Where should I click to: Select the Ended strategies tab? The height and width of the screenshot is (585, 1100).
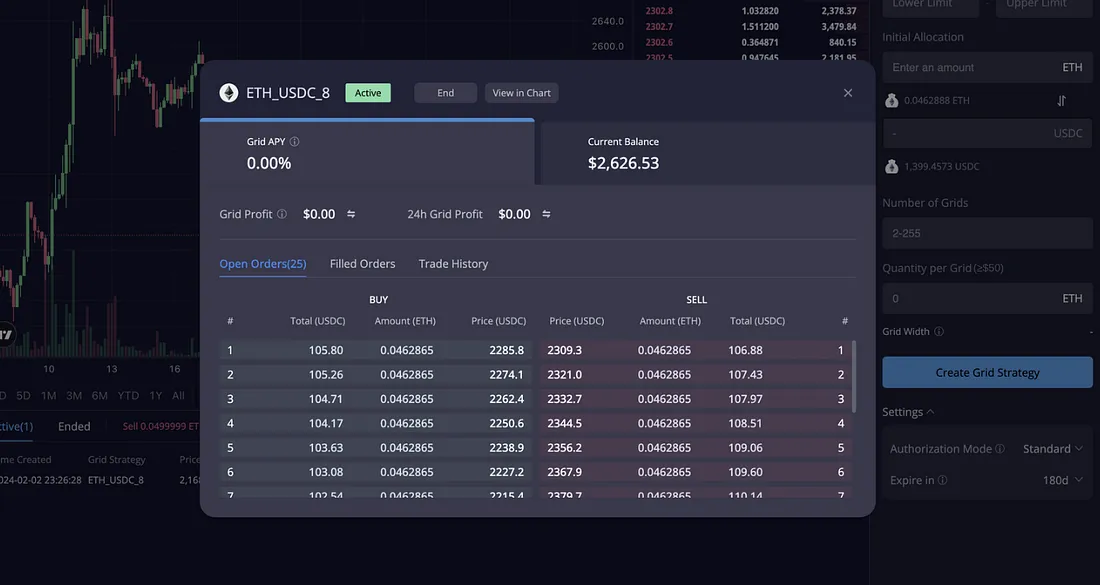pos(74,426)
